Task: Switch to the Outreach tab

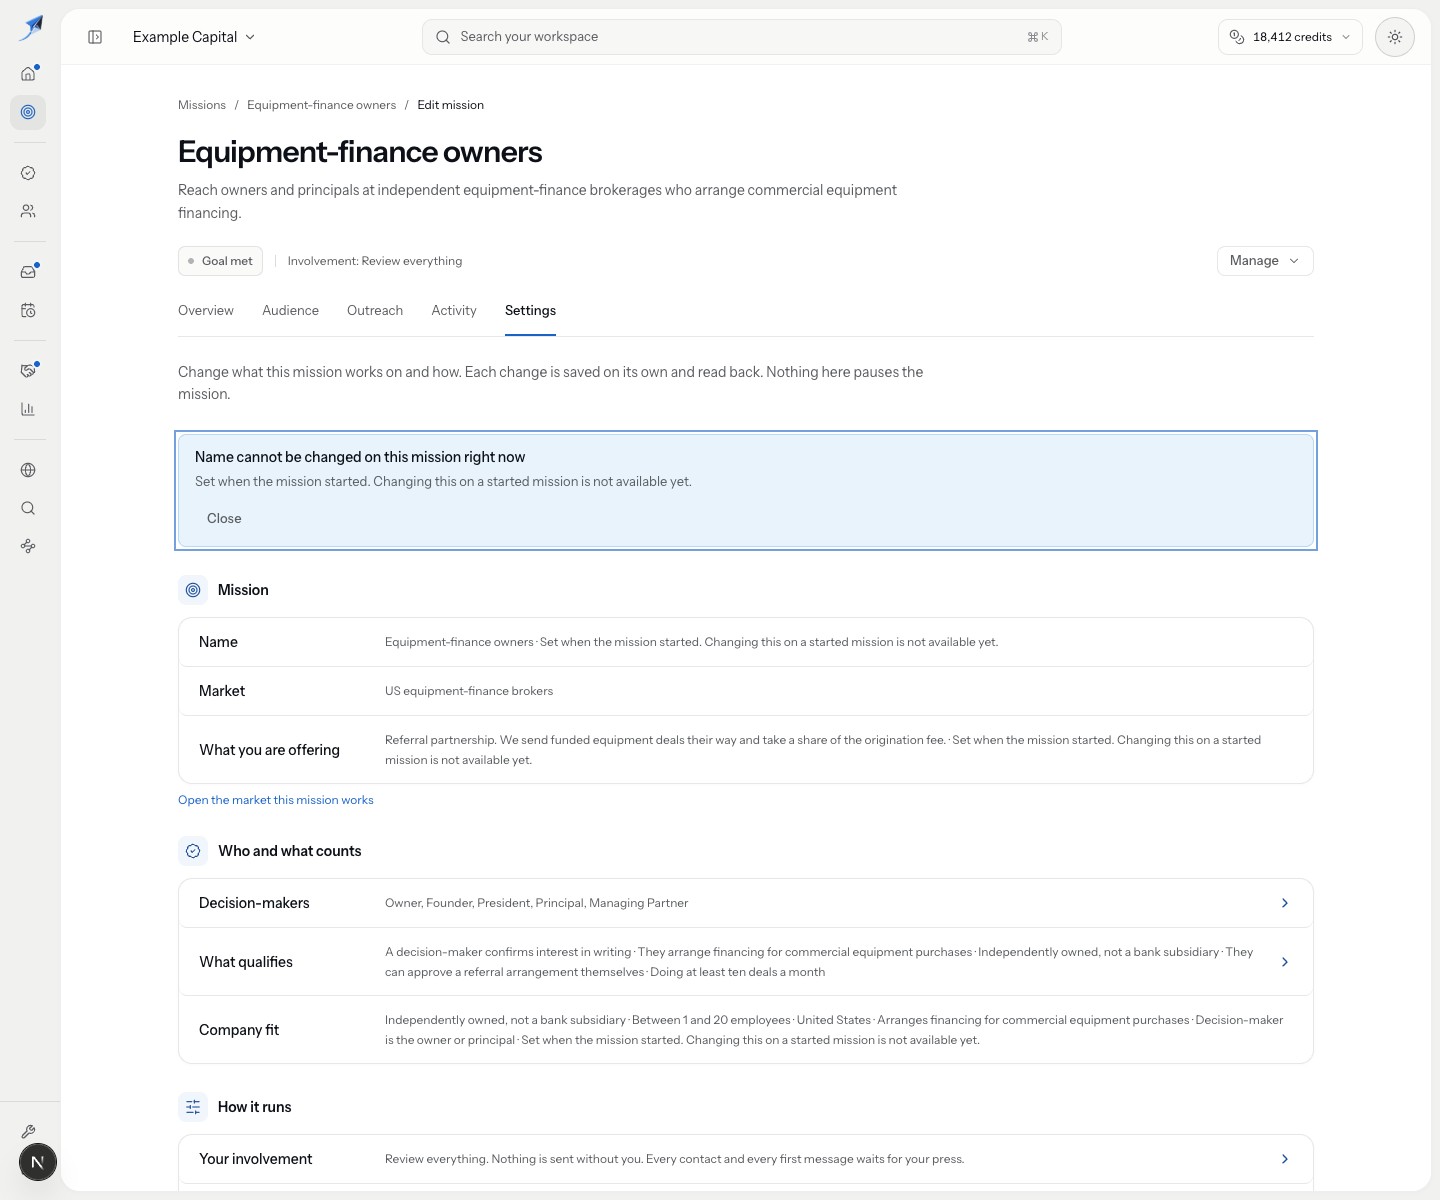Action: tap(375, 311)
